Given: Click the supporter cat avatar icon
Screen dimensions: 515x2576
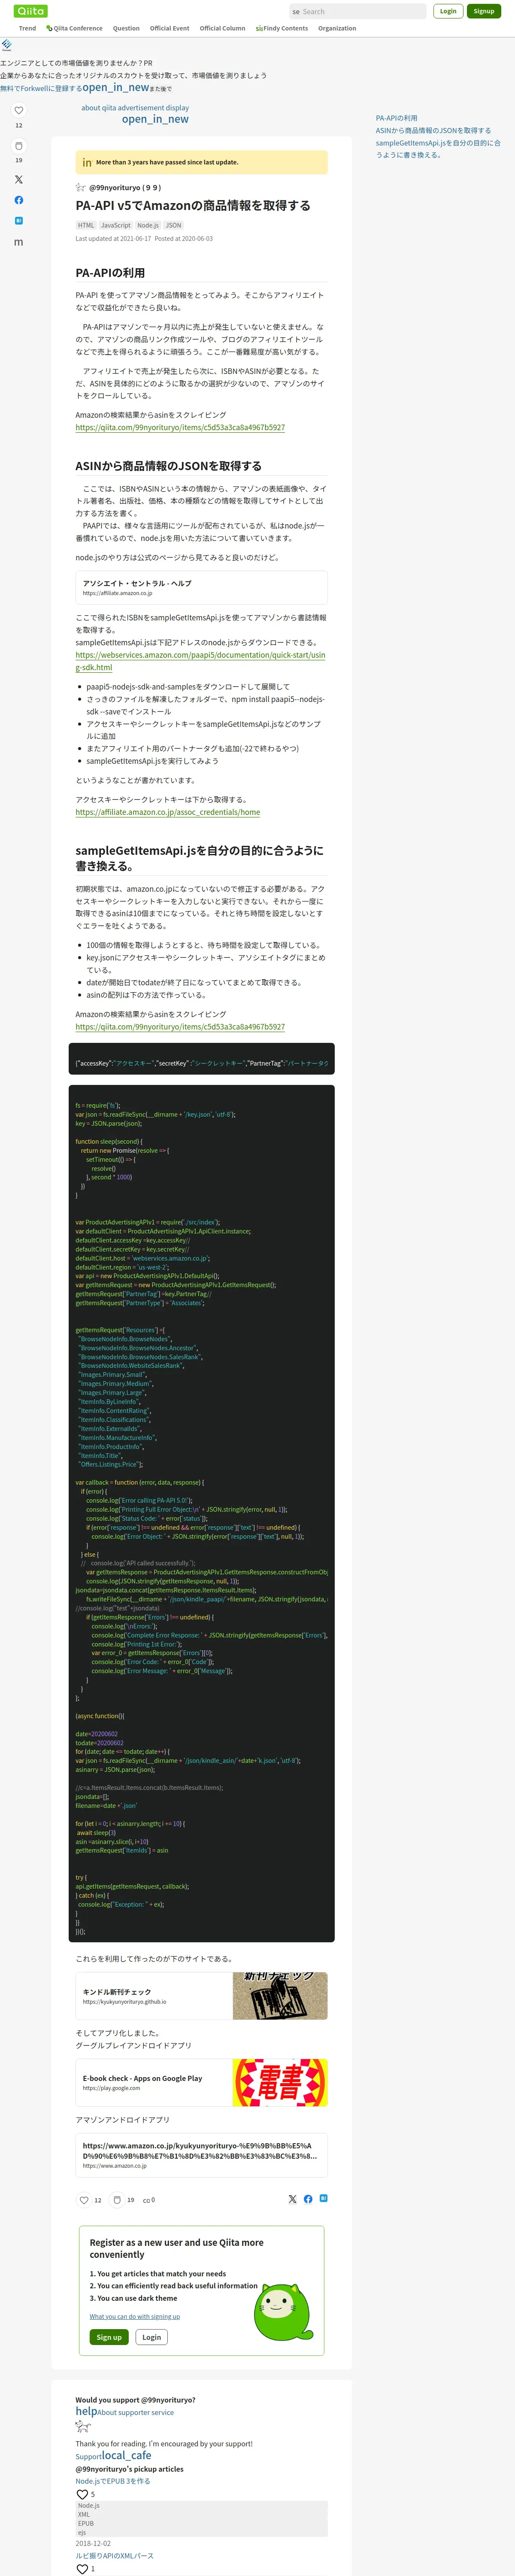Looking at the screenshot, I should (83, 2427).
